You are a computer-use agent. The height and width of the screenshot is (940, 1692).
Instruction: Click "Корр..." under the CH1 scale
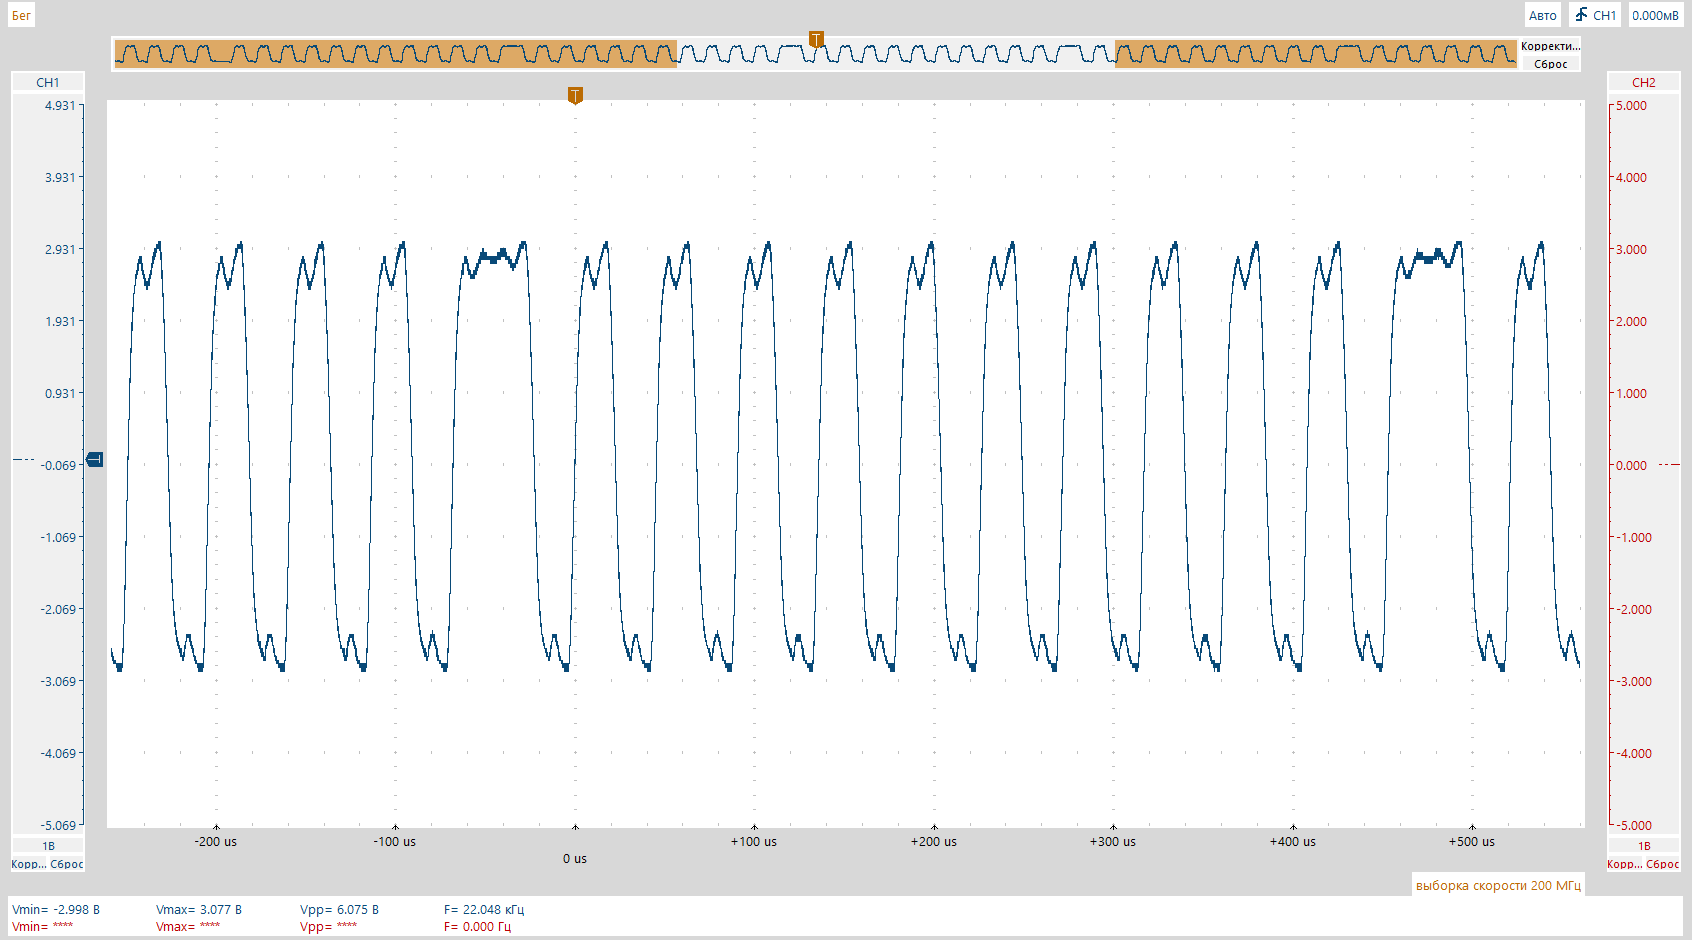(x=28, y=864)
